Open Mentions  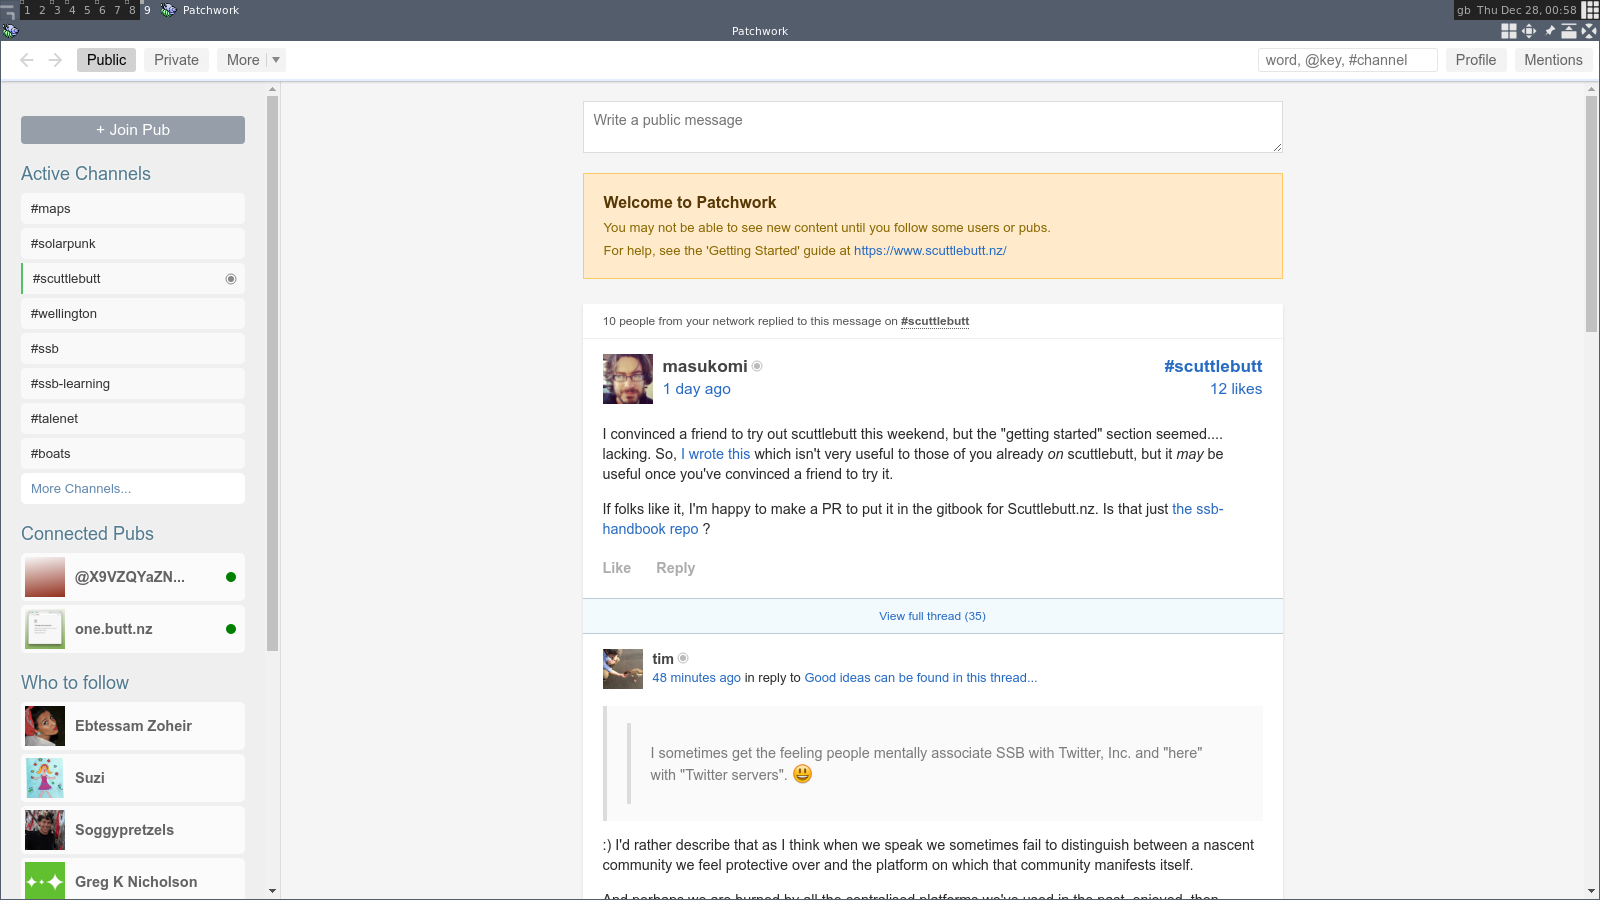pos(1553,60)
